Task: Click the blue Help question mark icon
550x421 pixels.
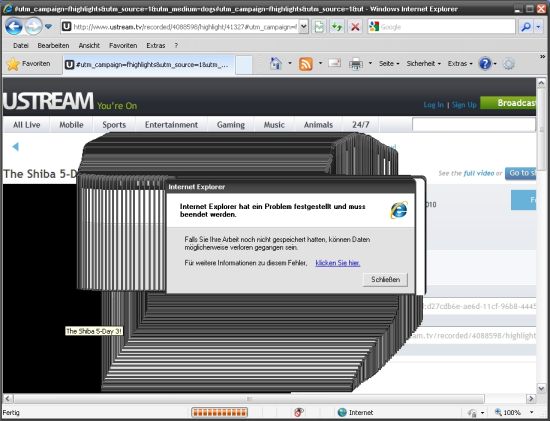Action: [485, 64]
